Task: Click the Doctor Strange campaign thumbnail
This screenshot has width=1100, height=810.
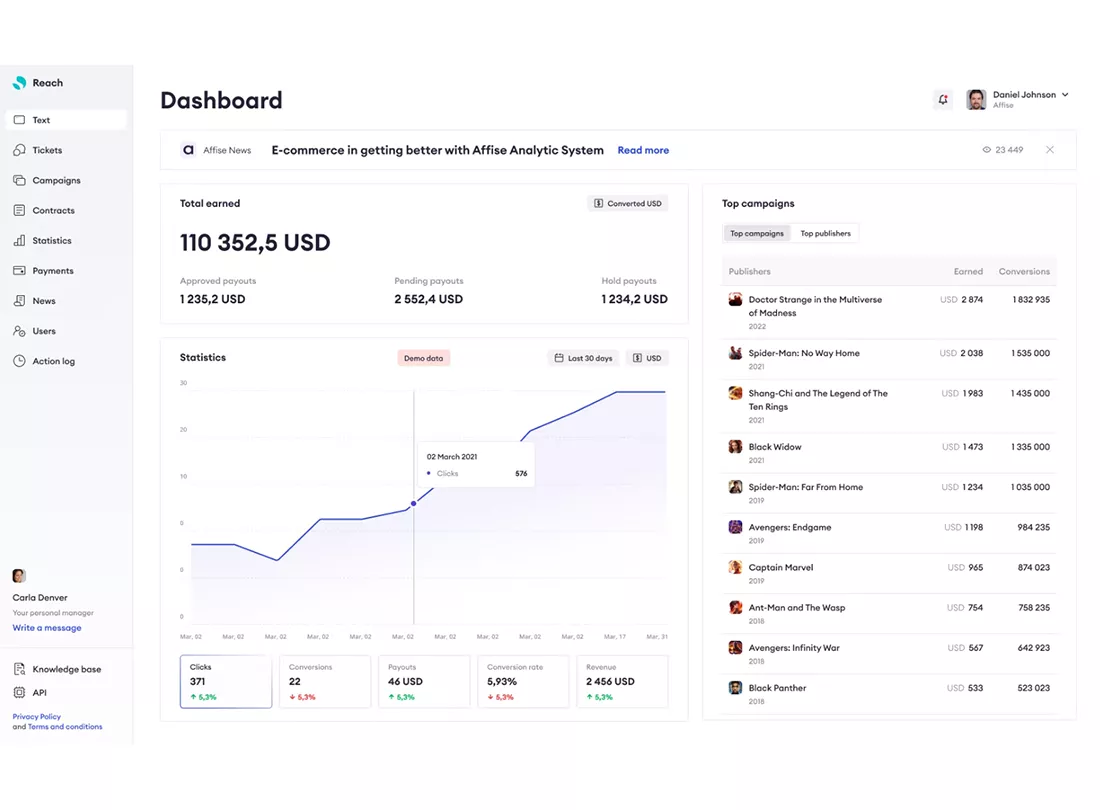Action: click(735, 299)
